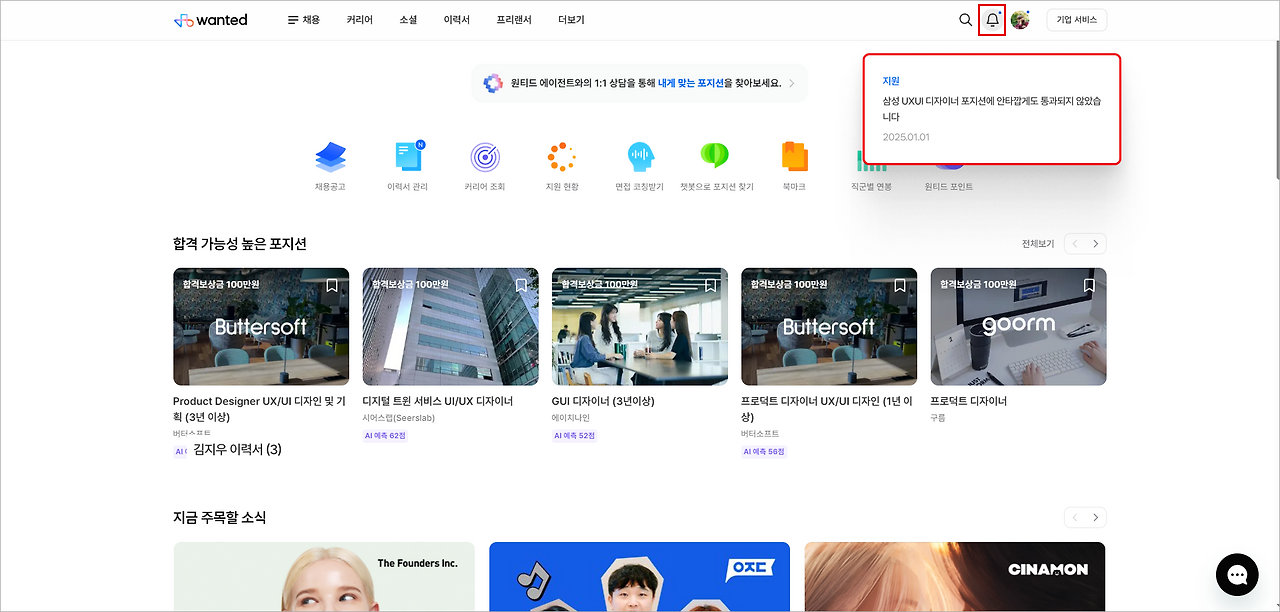Open the blue news card with music note
Screen dimensions: 1280x612
639,577
